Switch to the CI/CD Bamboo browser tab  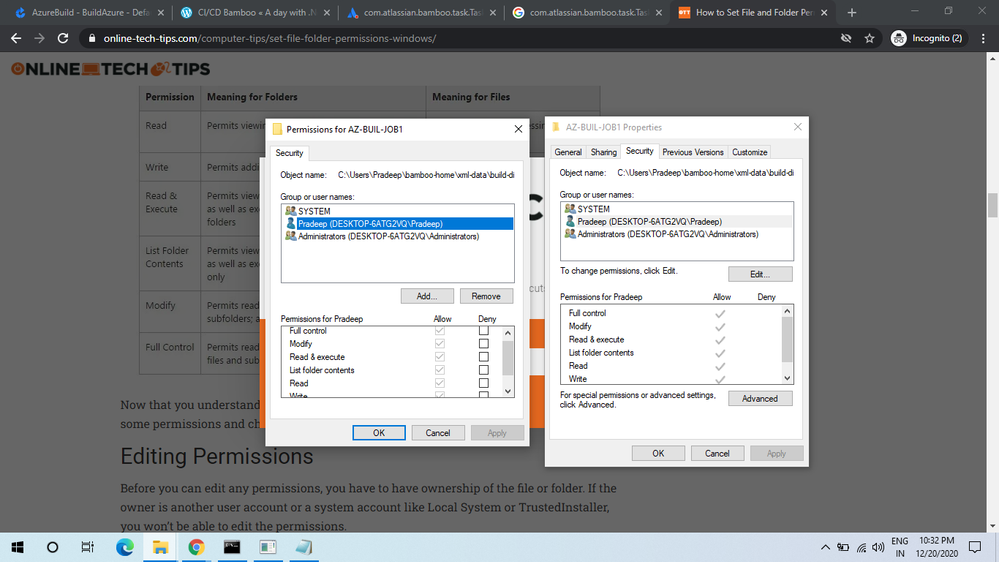(x=256, y=13)
